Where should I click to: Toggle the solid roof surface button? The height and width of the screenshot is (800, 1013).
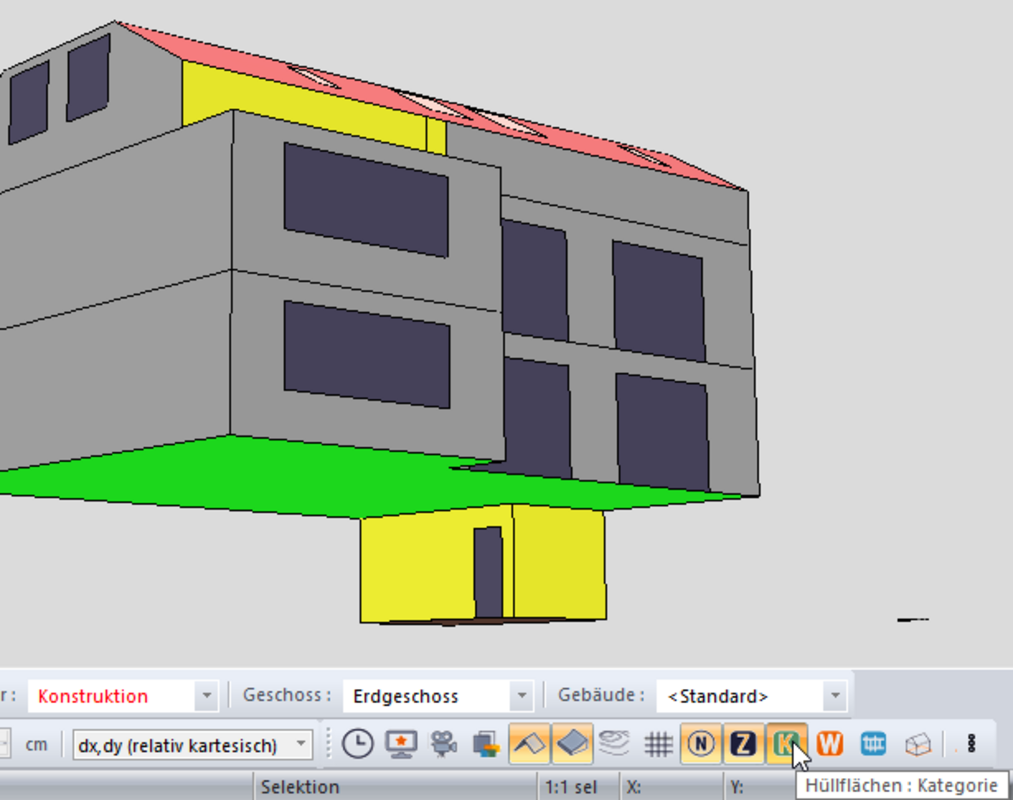[x=572, y=744]
